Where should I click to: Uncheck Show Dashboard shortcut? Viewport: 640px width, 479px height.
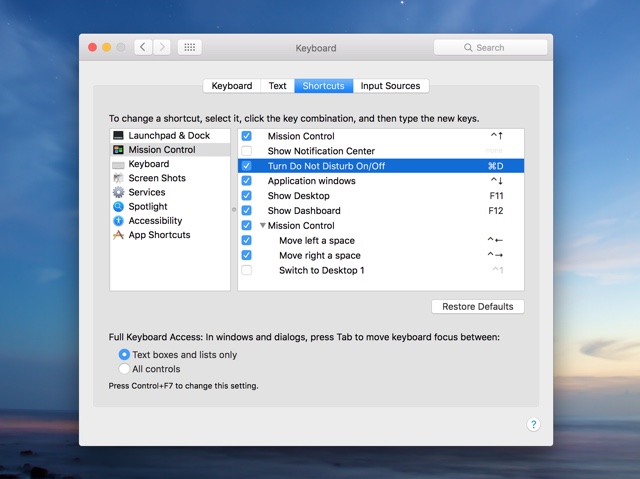(247, 211)
